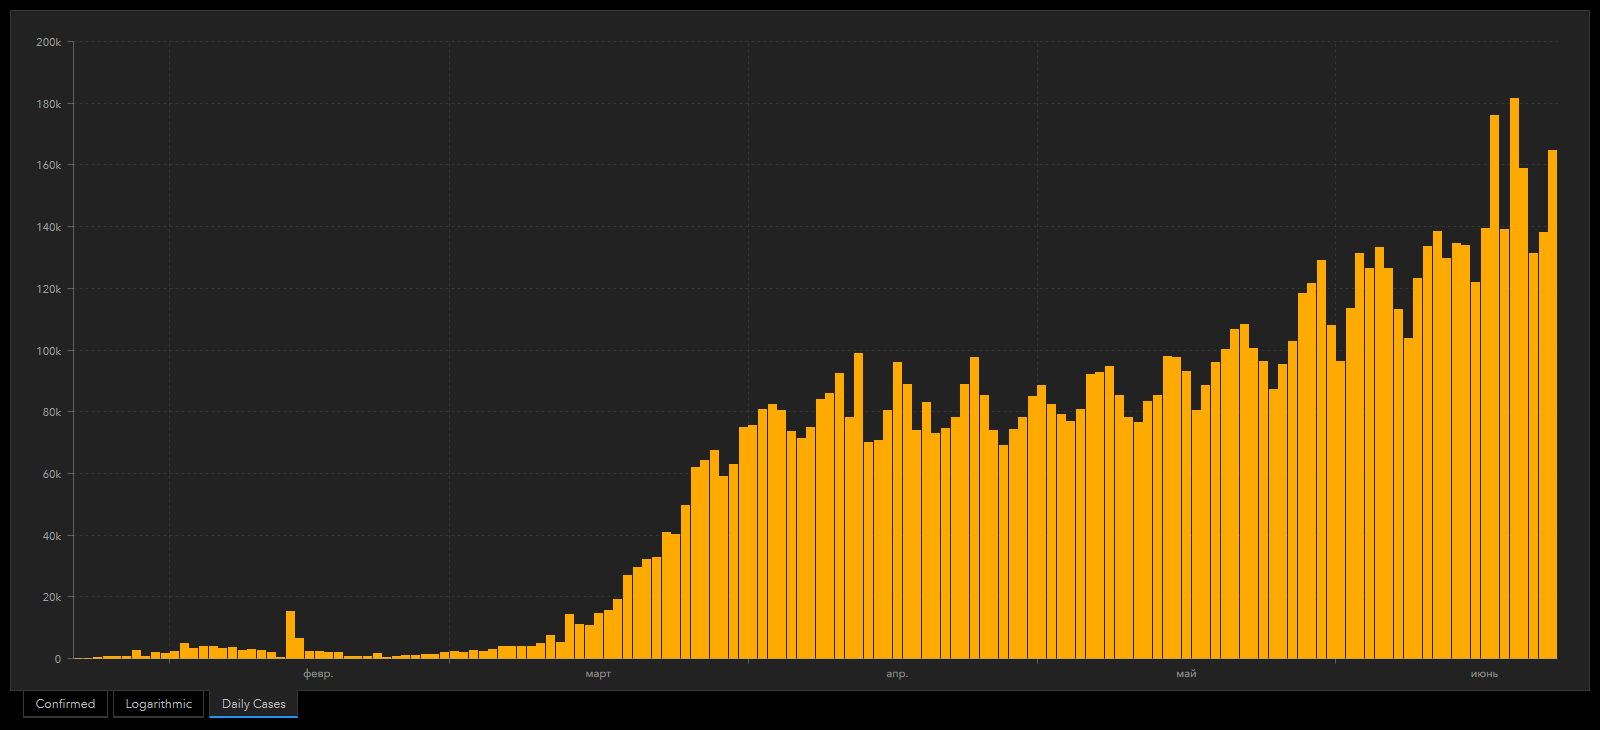Click the 'март' x-axis label

598,674
